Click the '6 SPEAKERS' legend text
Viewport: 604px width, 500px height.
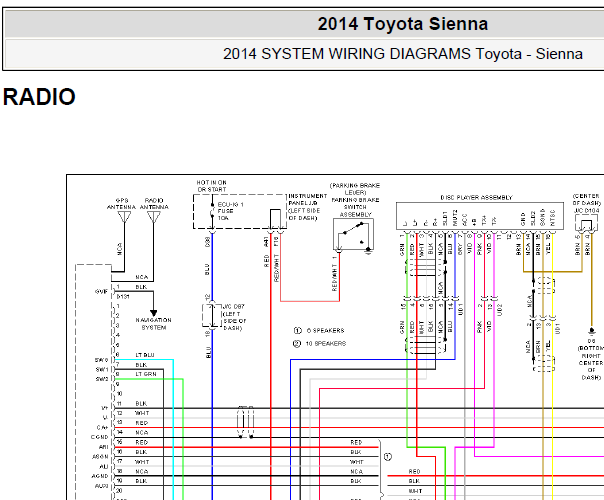point(325,331)
